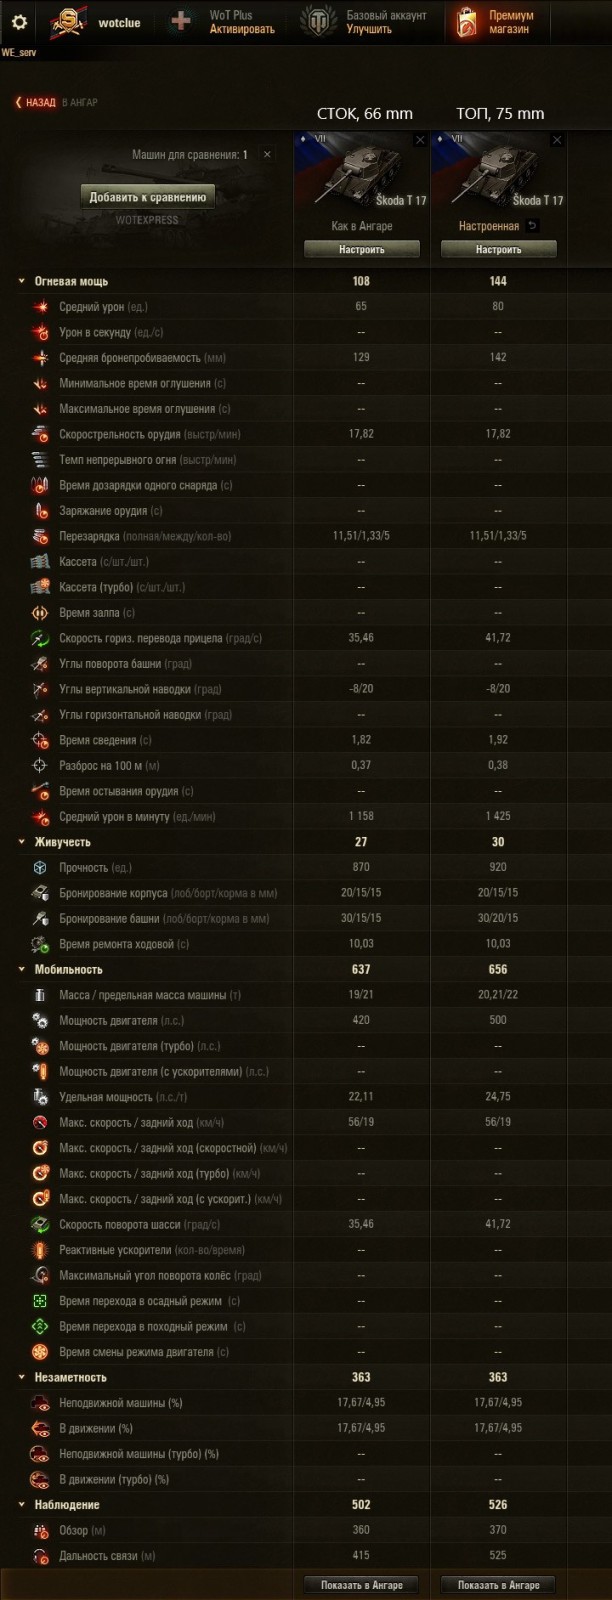The width and height of the screenshot is (612, 1600).
Task: Click the second Škoda T 17 thumbnail
Action: tap(498, 172)
